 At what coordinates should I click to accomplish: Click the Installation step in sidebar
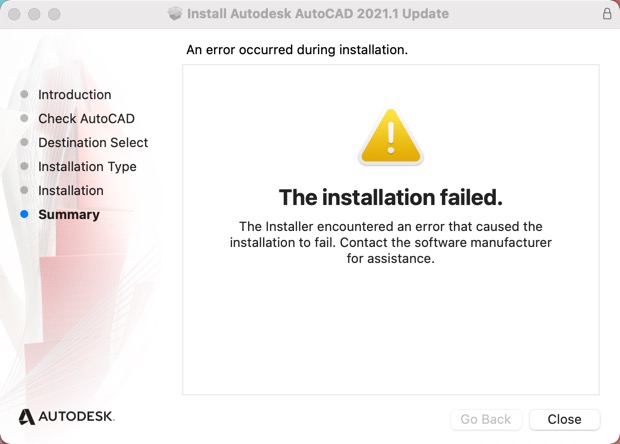(70, 191)
